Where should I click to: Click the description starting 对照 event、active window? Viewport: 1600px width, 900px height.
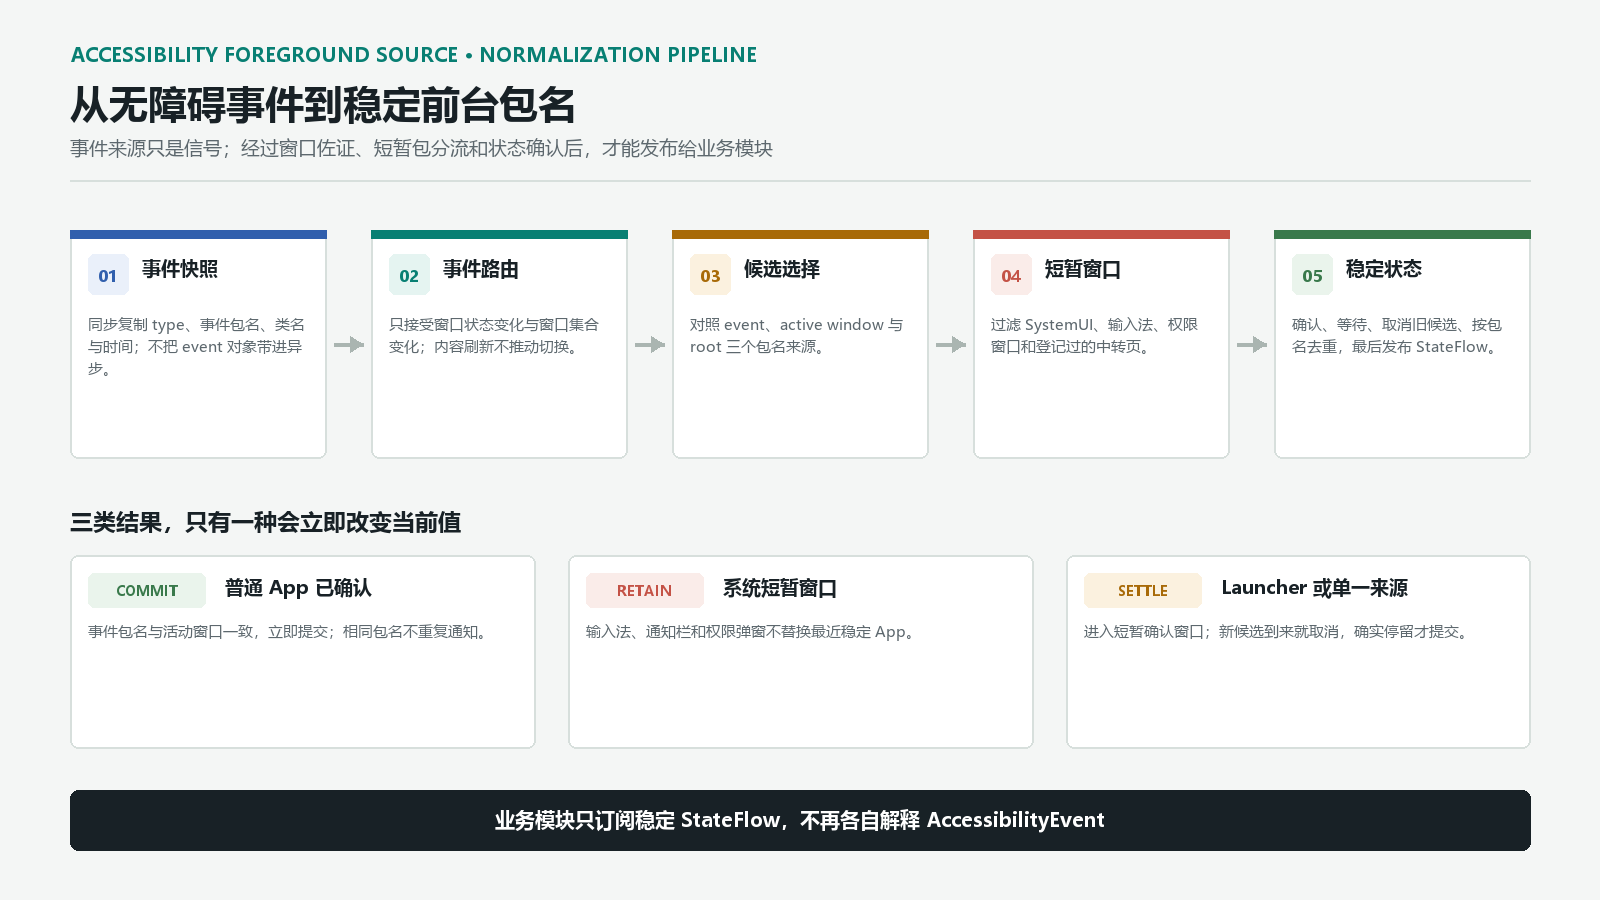click(797, 335)
